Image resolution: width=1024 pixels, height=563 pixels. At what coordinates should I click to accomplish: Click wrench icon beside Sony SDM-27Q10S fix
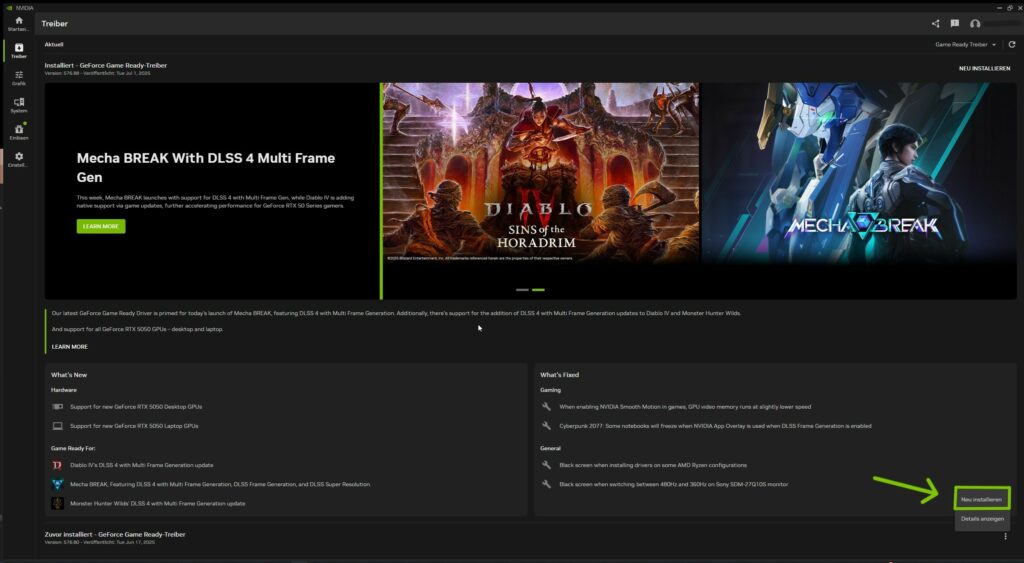[x=546, y=484]
